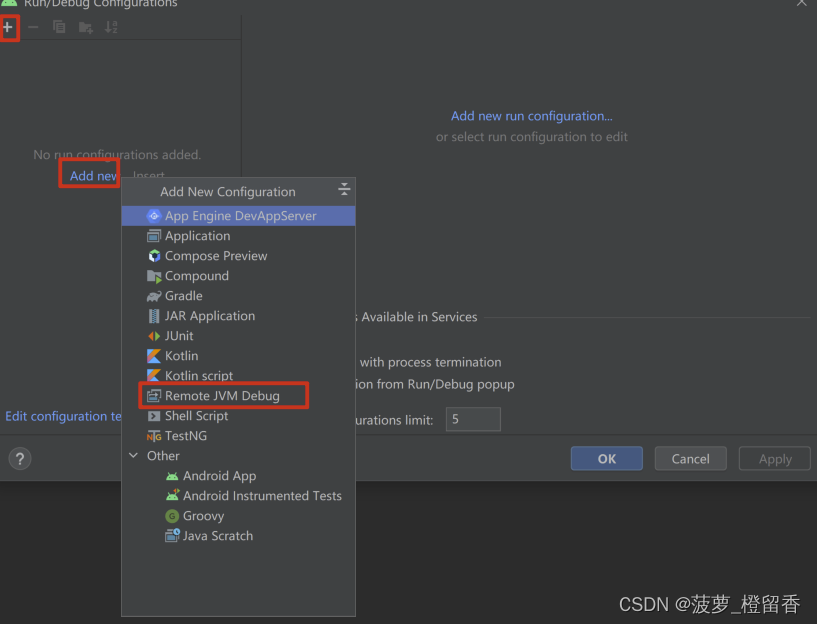
Task: Click the JUnit arrows icon
Action: (154, 336)
